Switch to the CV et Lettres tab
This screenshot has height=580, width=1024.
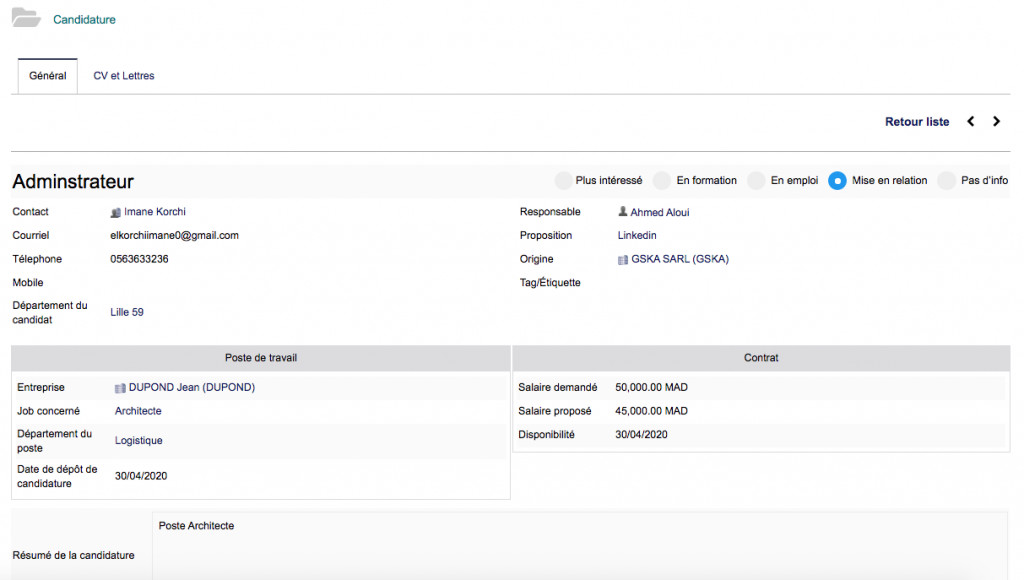click(x=124, y=76)
